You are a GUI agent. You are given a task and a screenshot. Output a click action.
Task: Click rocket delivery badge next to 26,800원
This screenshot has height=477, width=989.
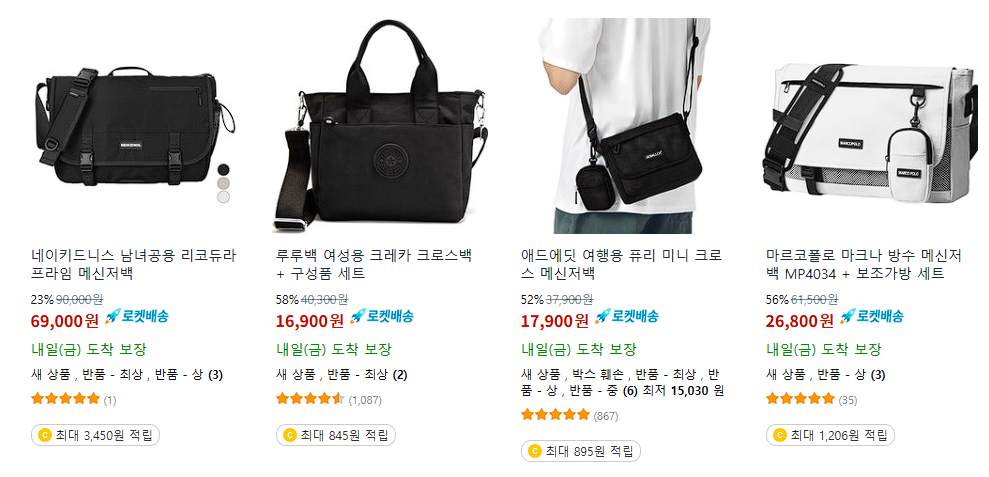pyautogui.click(x=872, y=316)
